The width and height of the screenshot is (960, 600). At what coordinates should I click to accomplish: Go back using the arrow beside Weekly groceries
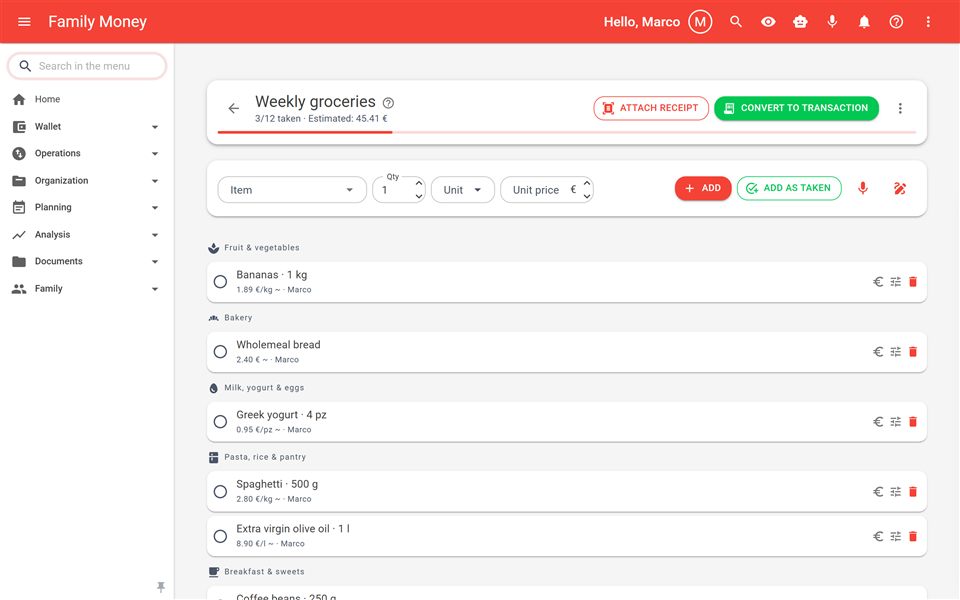(x=234, y=108)
